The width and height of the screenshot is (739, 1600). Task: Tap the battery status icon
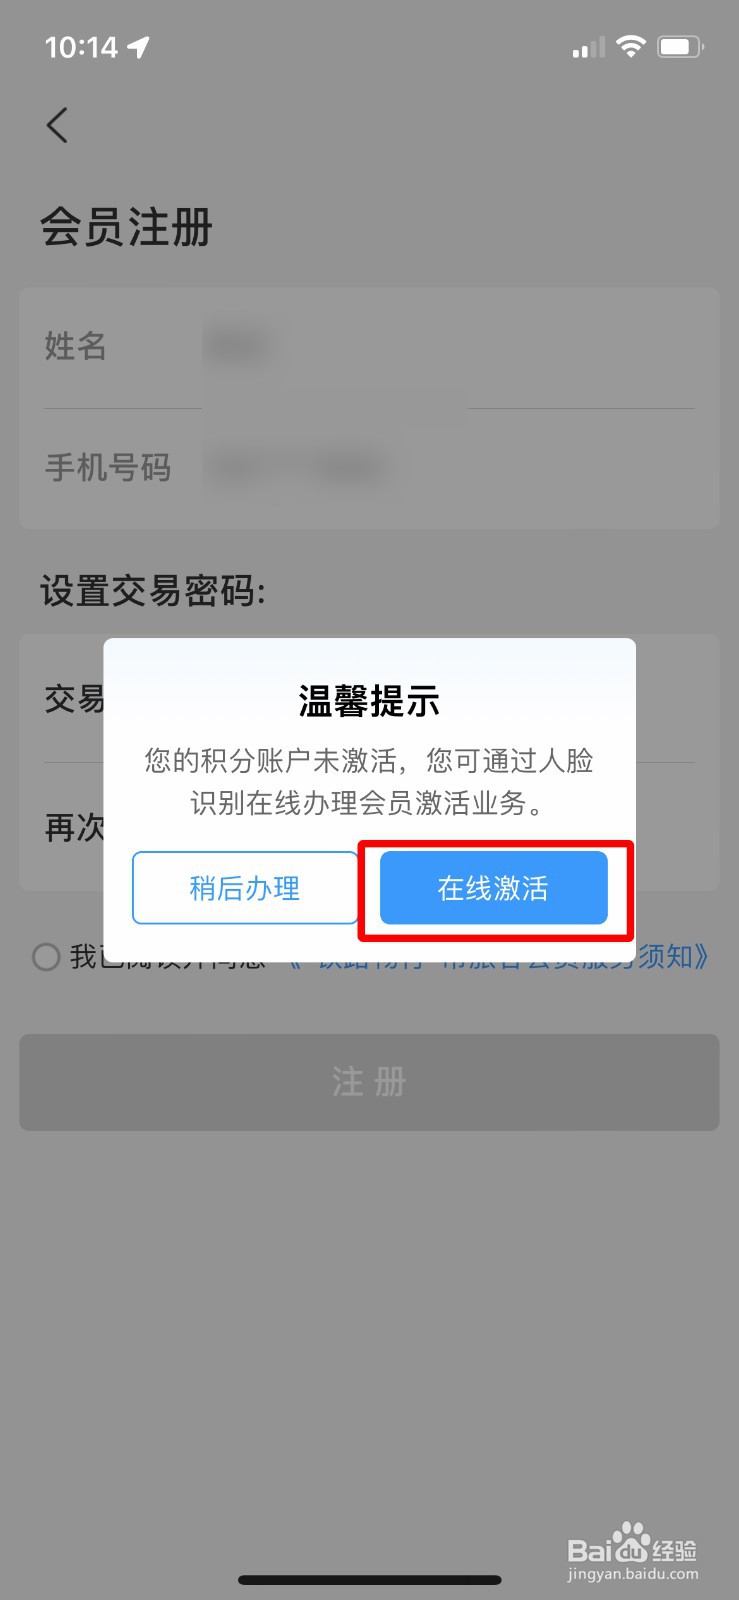[x=680, y=46]
